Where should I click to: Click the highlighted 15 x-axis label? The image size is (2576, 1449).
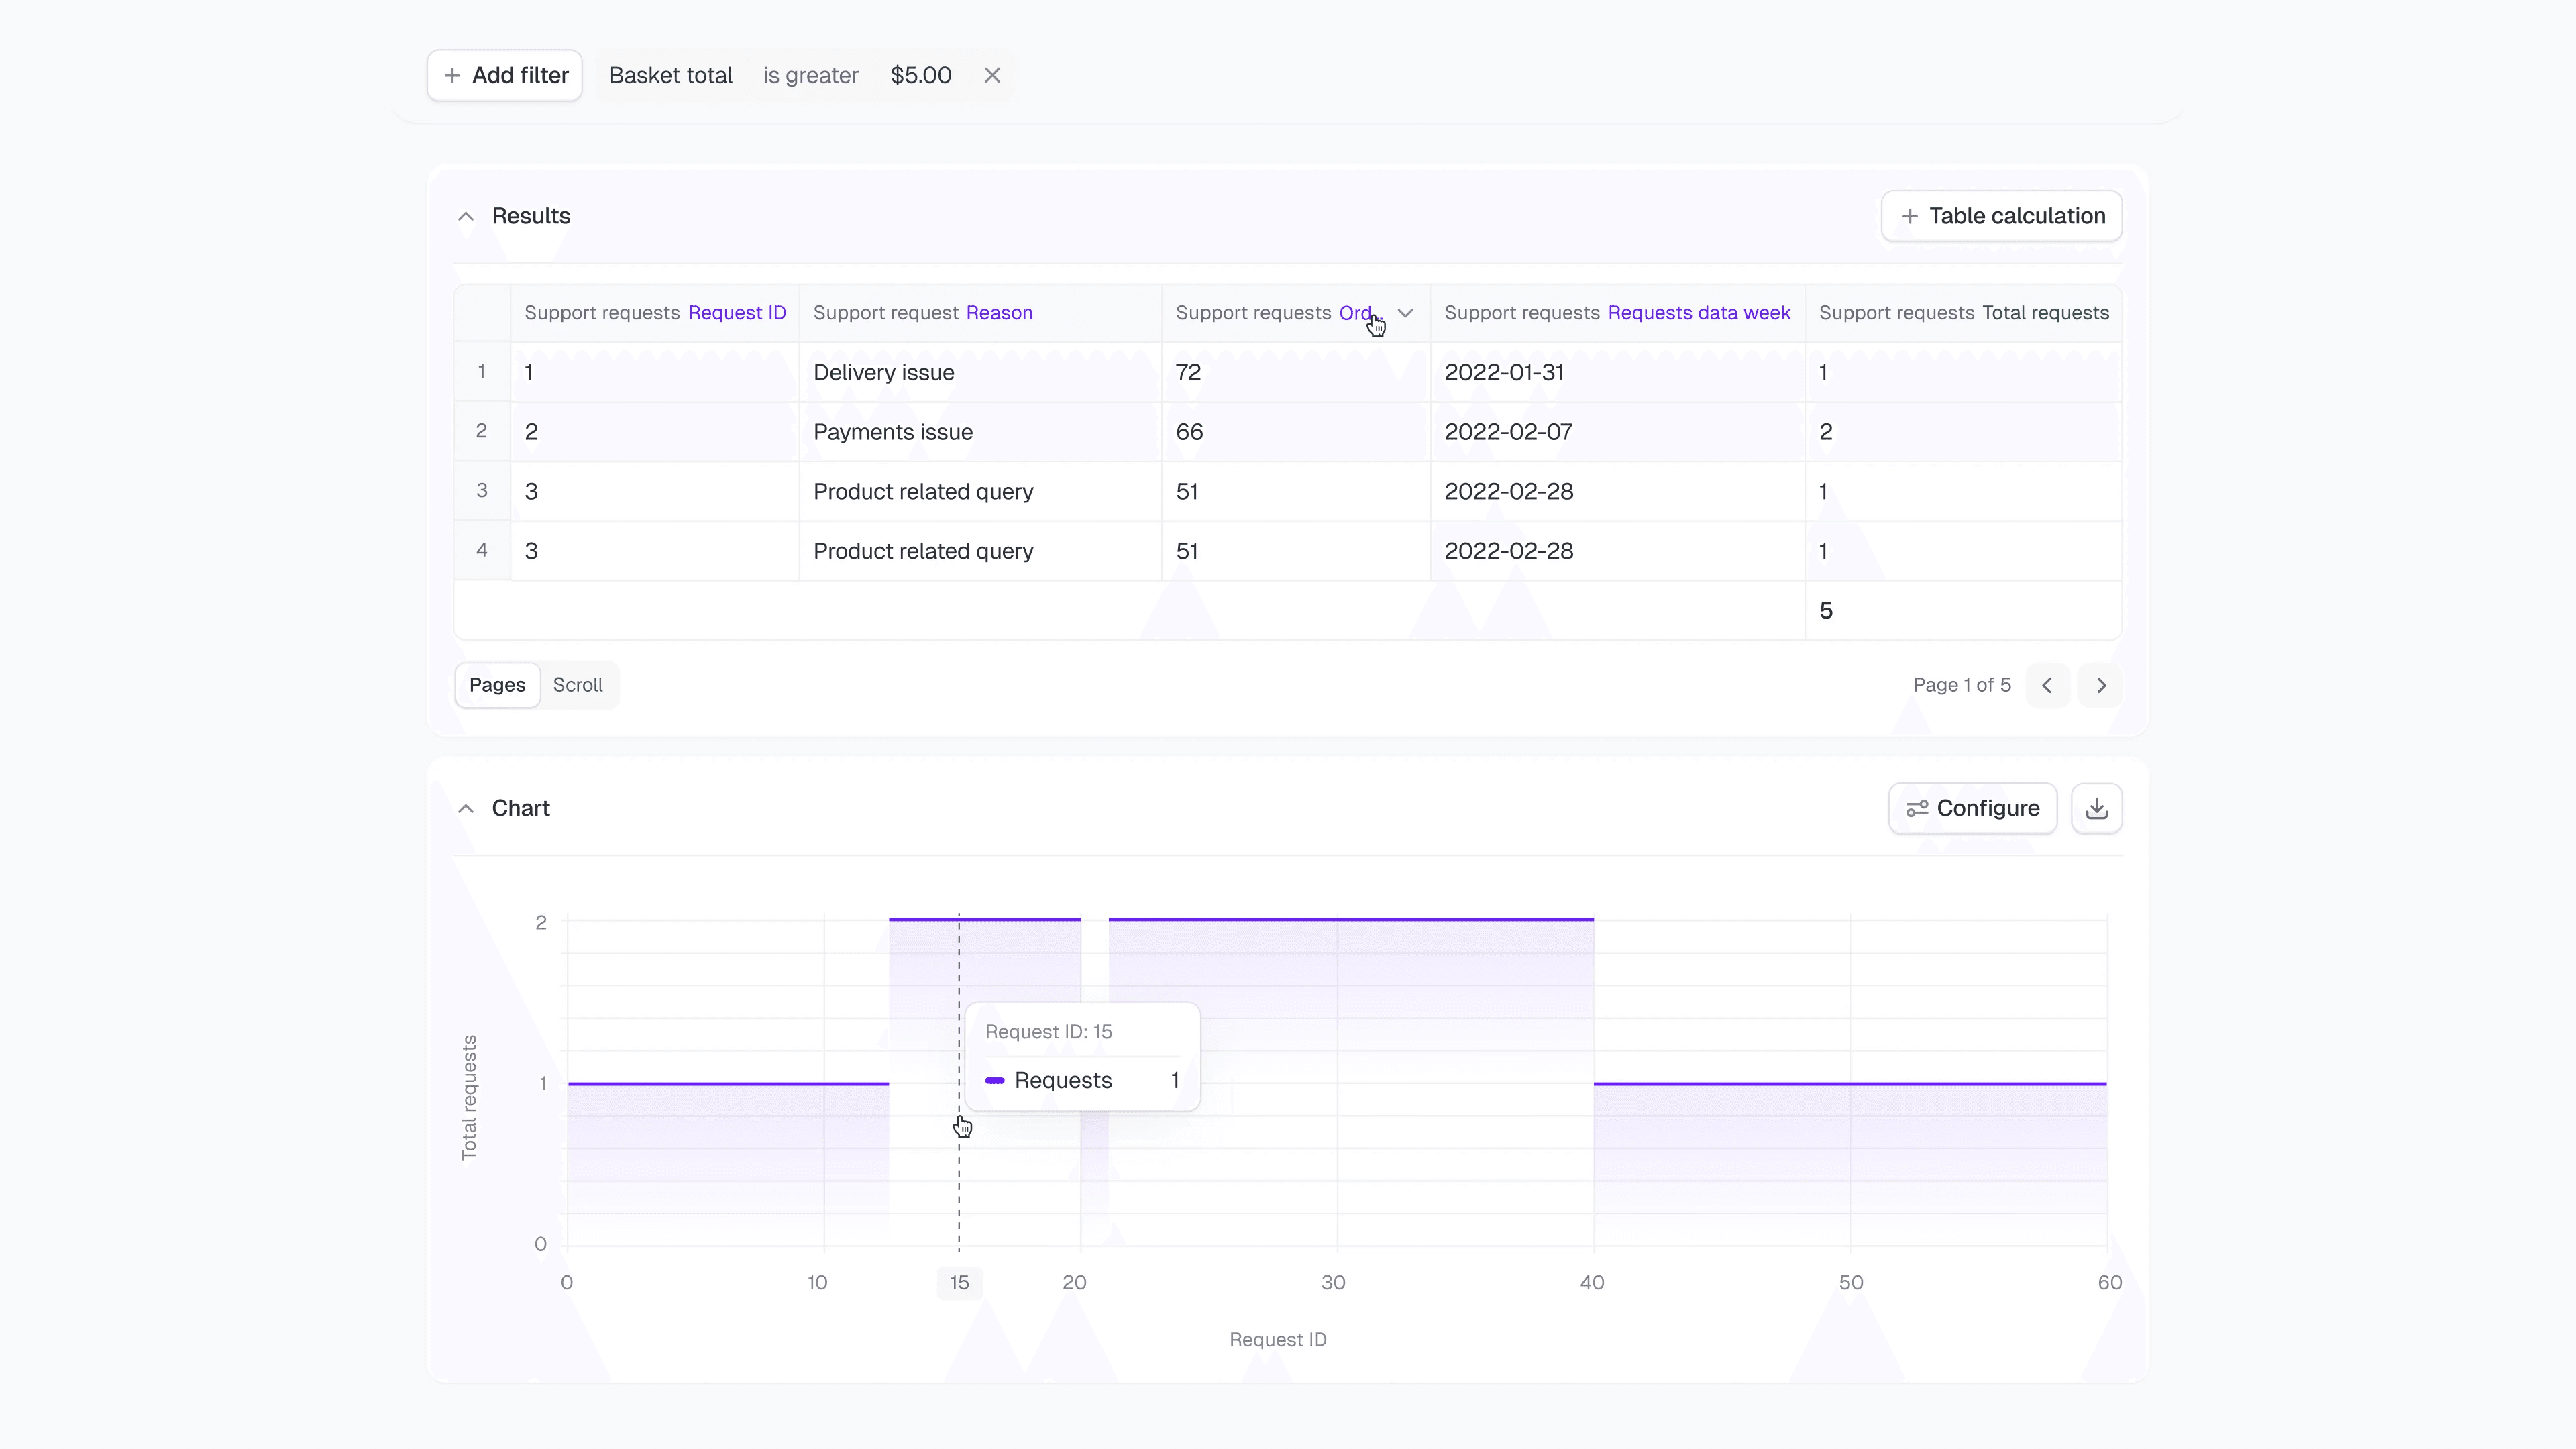[x=959, y=1283]
